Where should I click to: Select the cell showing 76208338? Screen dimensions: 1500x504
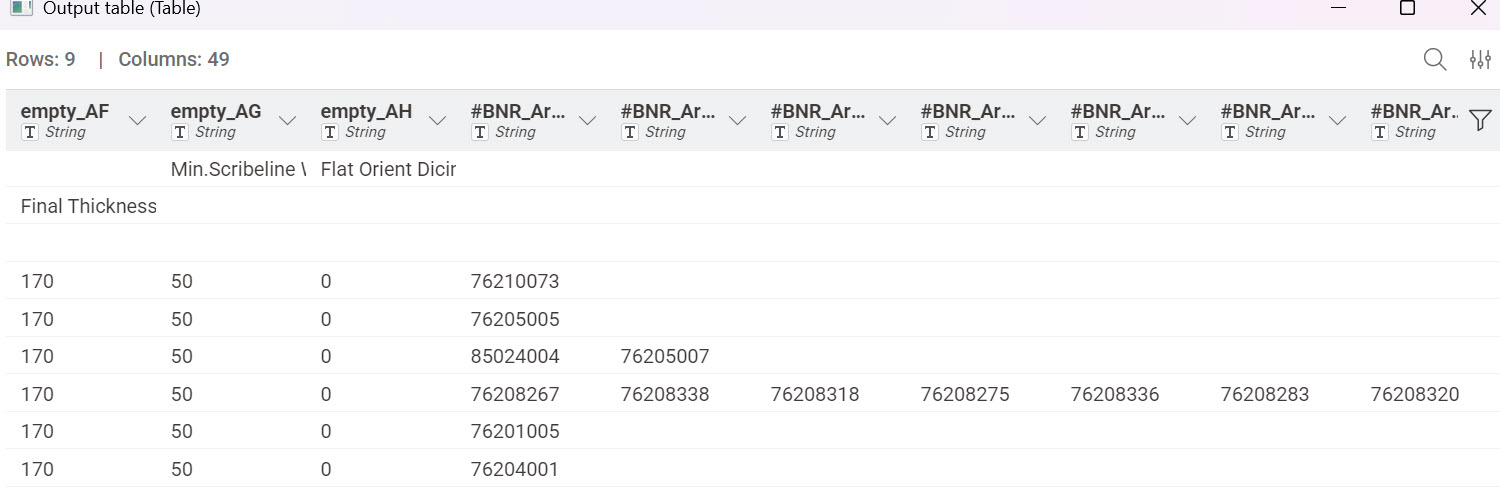[x=664, y=394]
